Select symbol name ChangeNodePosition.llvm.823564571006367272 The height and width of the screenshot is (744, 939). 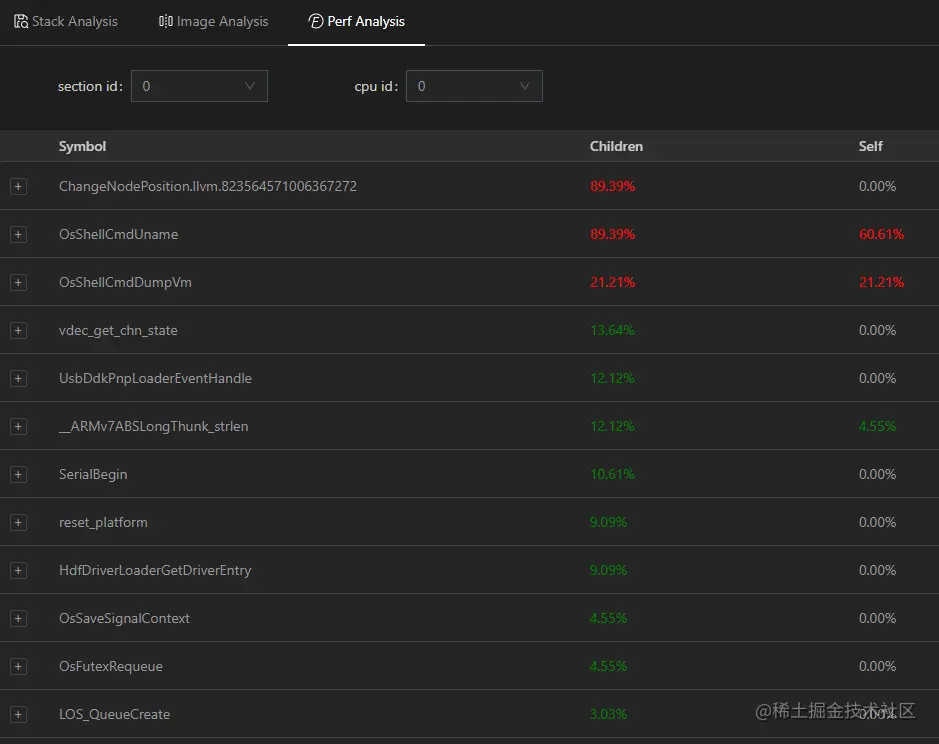208,186
